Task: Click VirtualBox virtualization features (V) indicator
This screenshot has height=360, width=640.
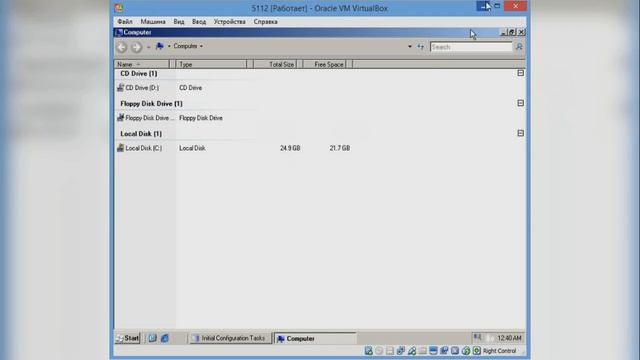Action: pos(455,351)
